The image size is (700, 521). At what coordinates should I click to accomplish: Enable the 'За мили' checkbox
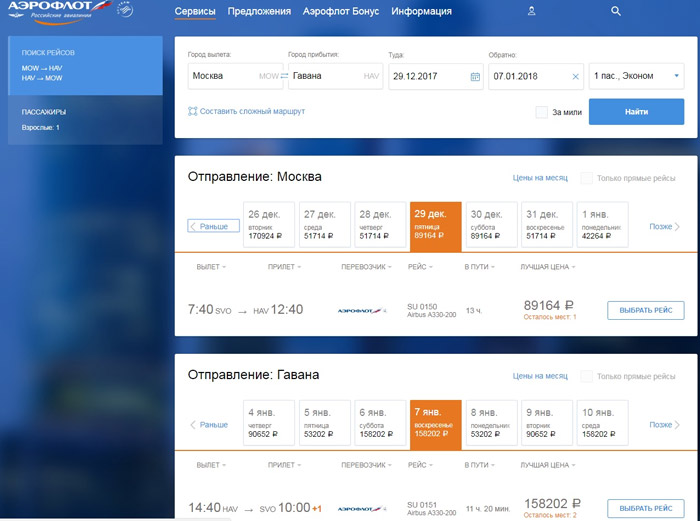pyautogui.click(x=542, y=112)
